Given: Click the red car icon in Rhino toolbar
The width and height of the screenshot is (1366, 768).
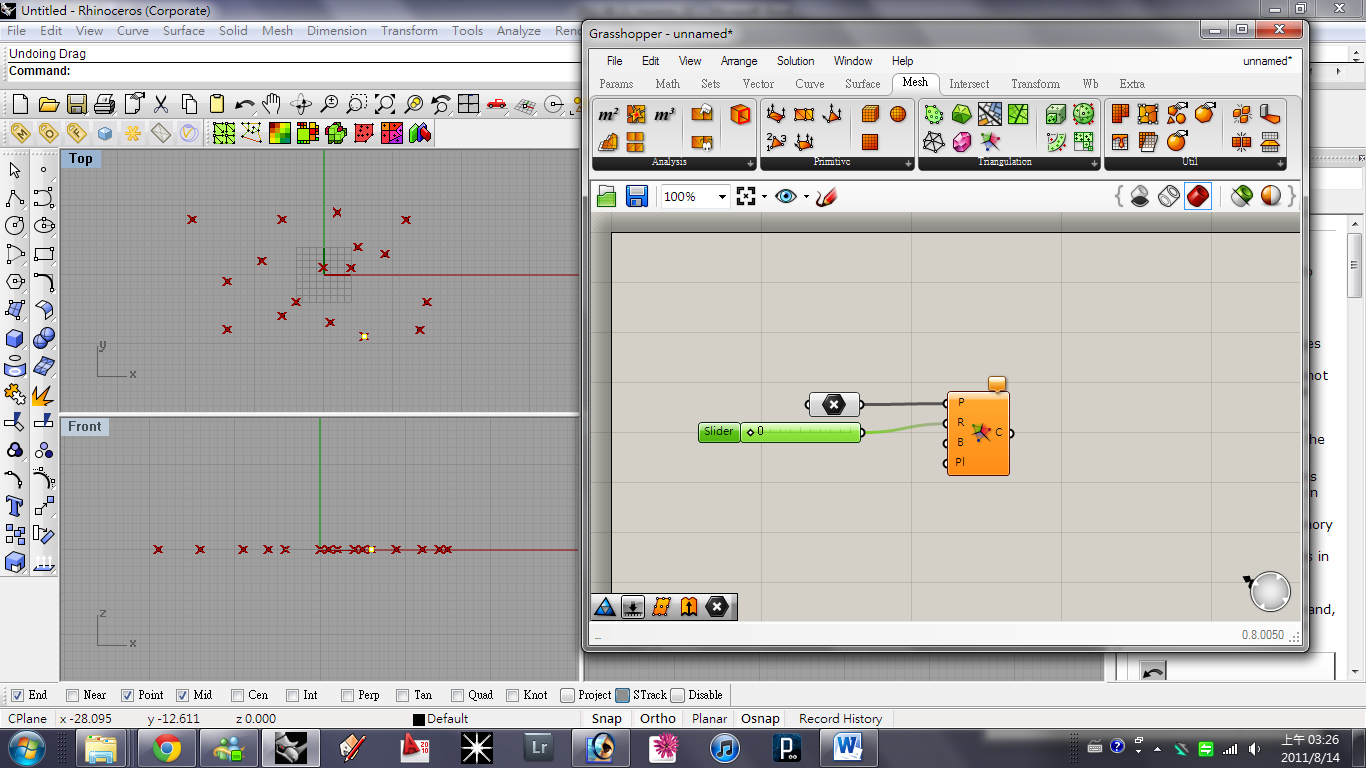Looking at the screenshot, I should [497, 104].
